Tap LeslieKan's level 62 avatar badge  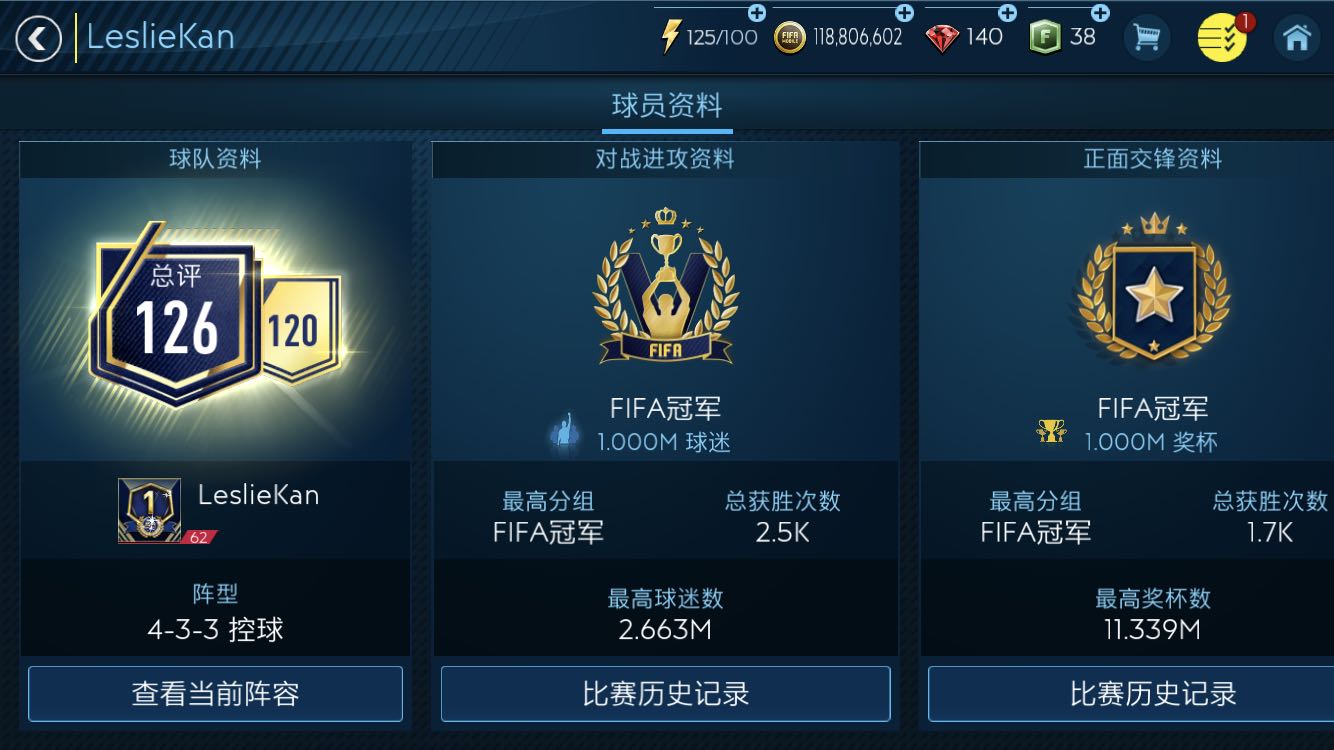[x=150, y=511]
